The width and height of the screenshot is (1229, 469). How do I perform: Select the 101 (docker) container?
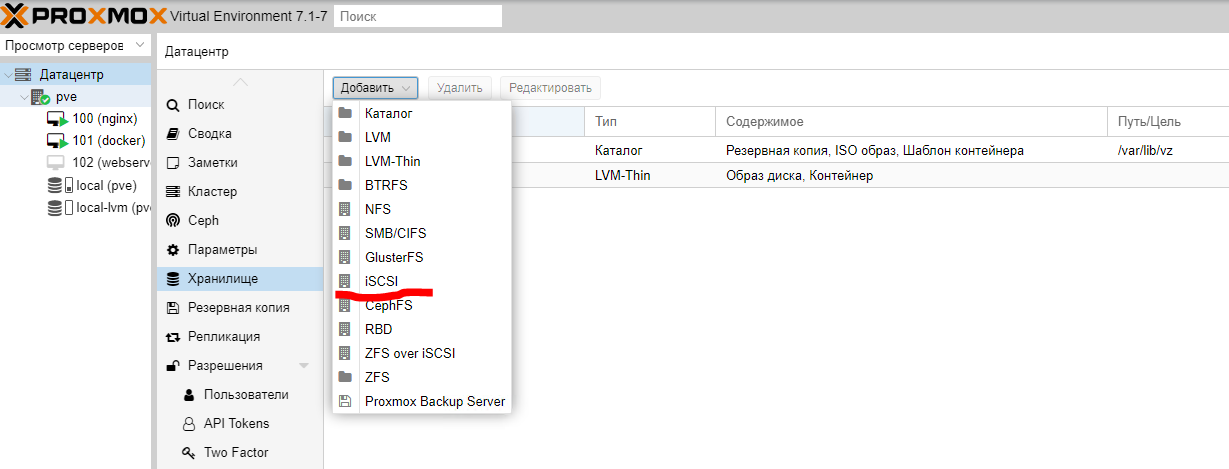coord(108,141)
